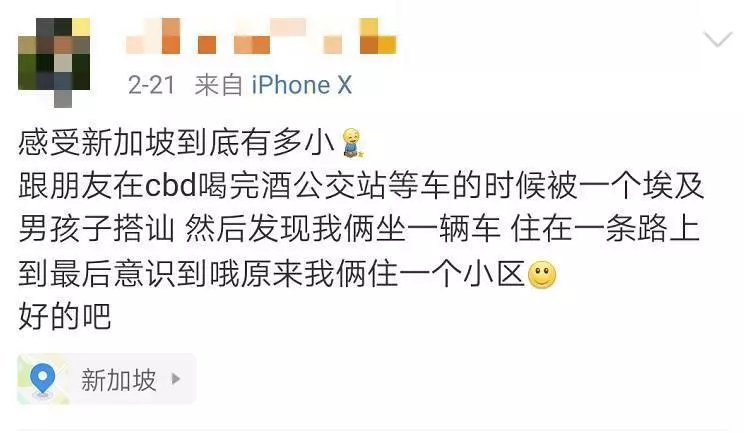Click the smiley emoji after 小区
The width and height of the screenshot is (744, 433).
(542, 275)
